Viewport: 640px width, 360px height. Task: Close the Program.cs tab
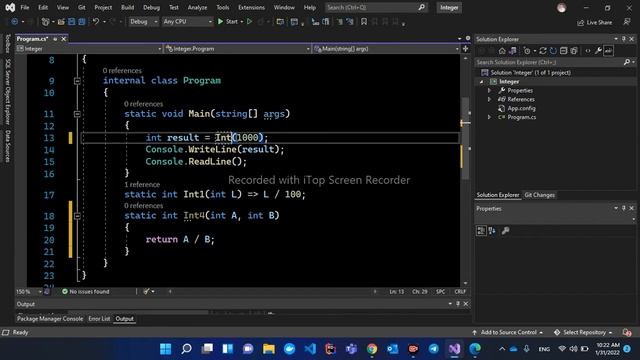tap(64, 39)
